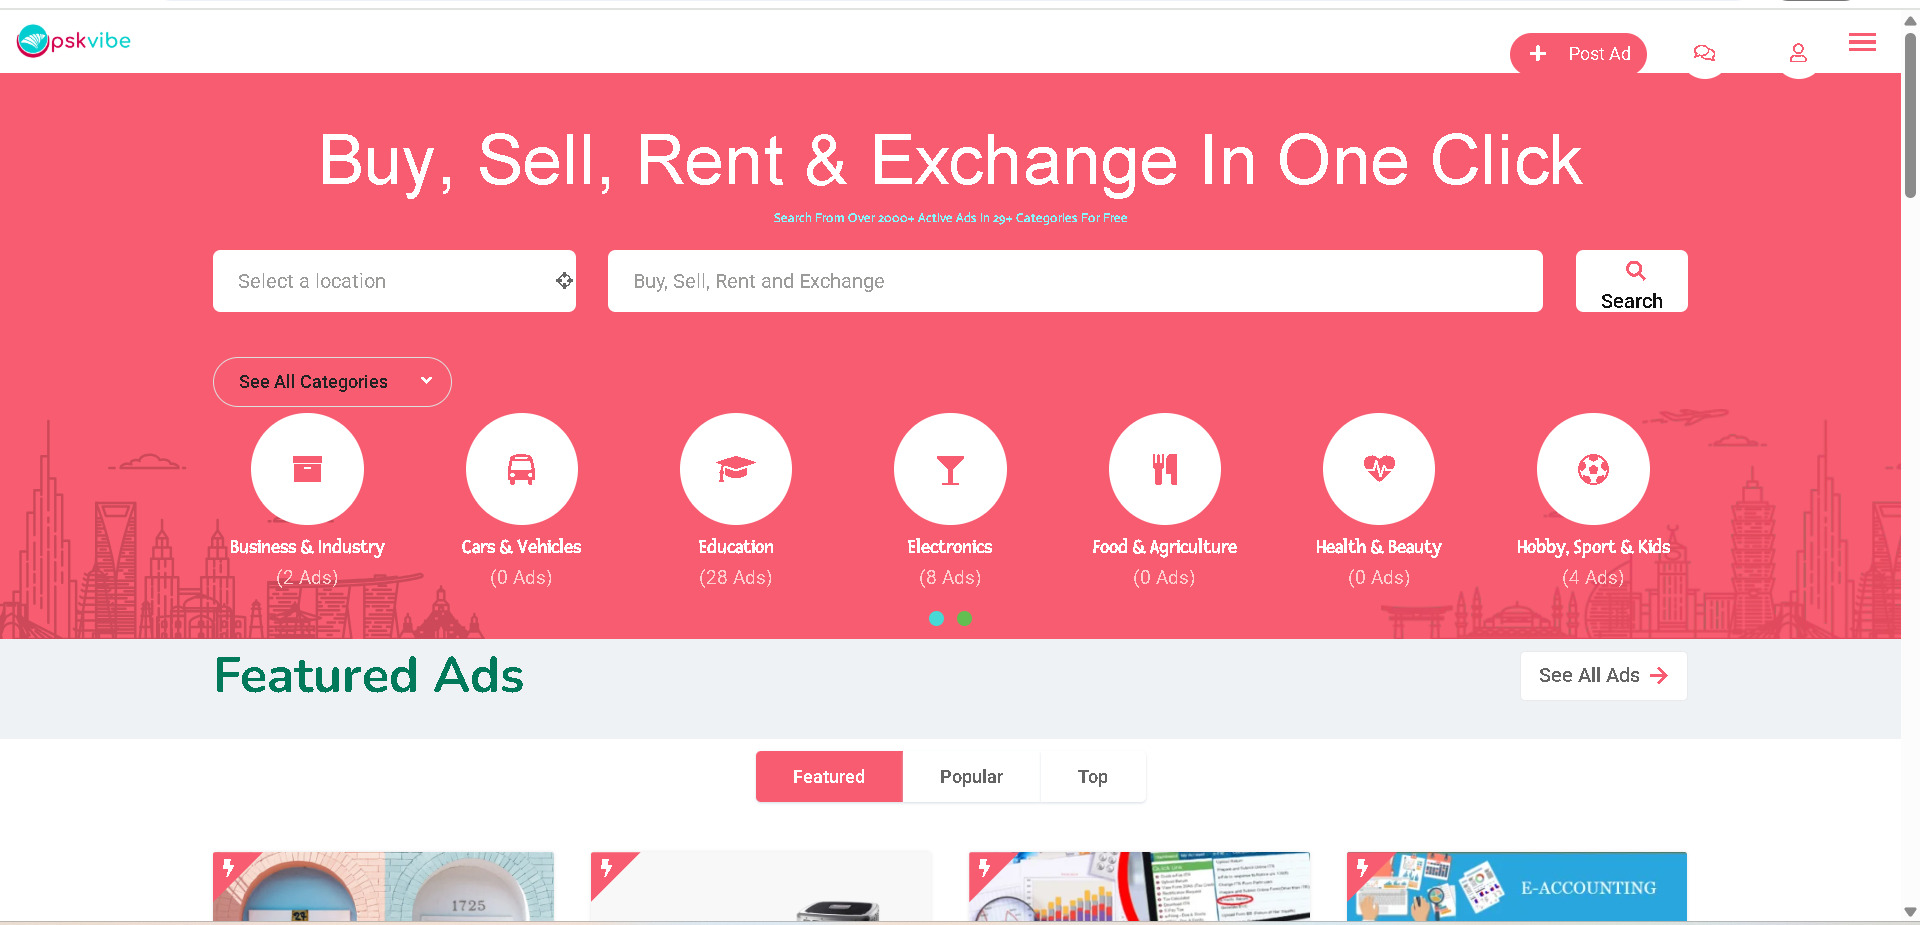The image size is (1920, 925).
Task: Click the scrollbar down arrow
Action: 1910,912
